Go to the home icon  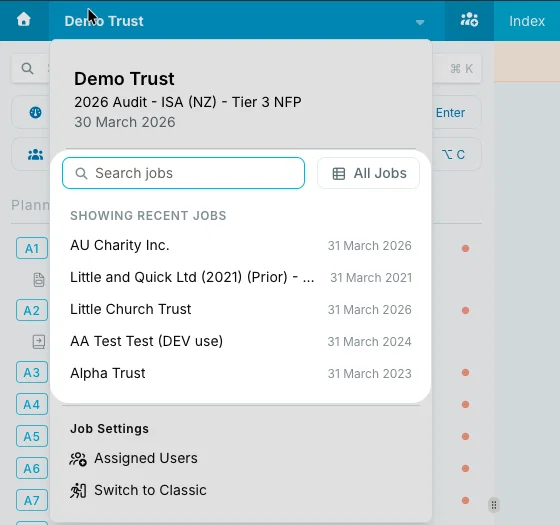tap(24, 19)
